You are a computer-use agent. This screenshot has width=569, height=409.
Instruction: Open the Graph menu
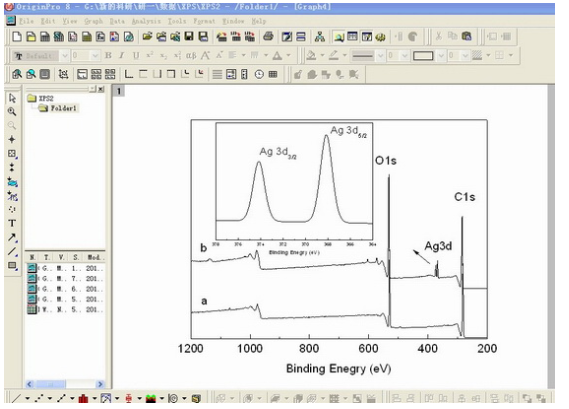(94, 21)
